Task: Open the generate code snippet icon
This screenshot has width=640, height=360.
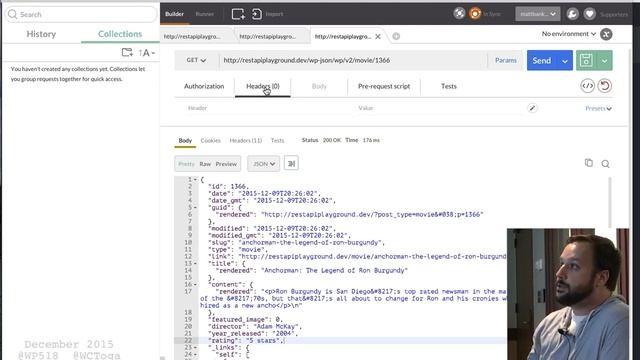Action: [587, 86]
